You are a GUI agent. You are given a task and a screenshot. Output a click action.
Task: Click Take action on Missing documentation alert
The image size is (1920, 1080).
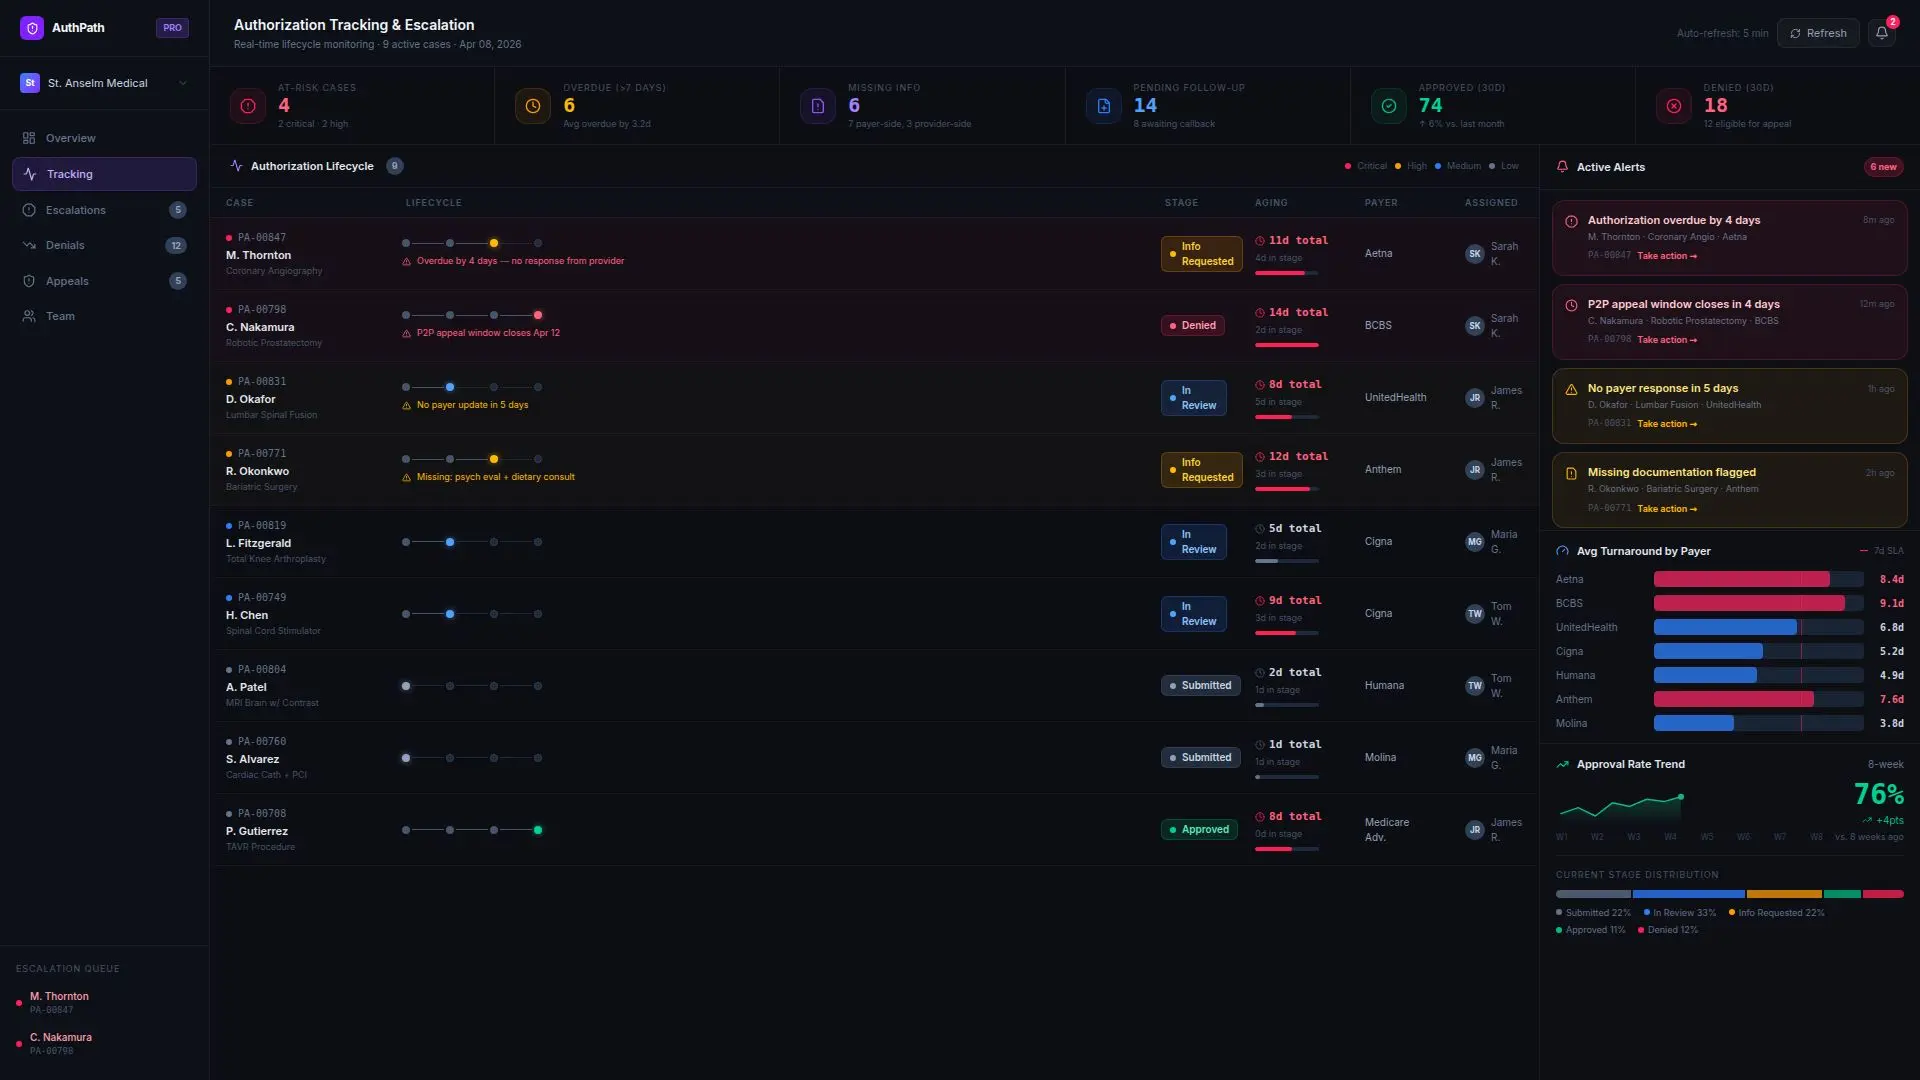click(1666, 509)
